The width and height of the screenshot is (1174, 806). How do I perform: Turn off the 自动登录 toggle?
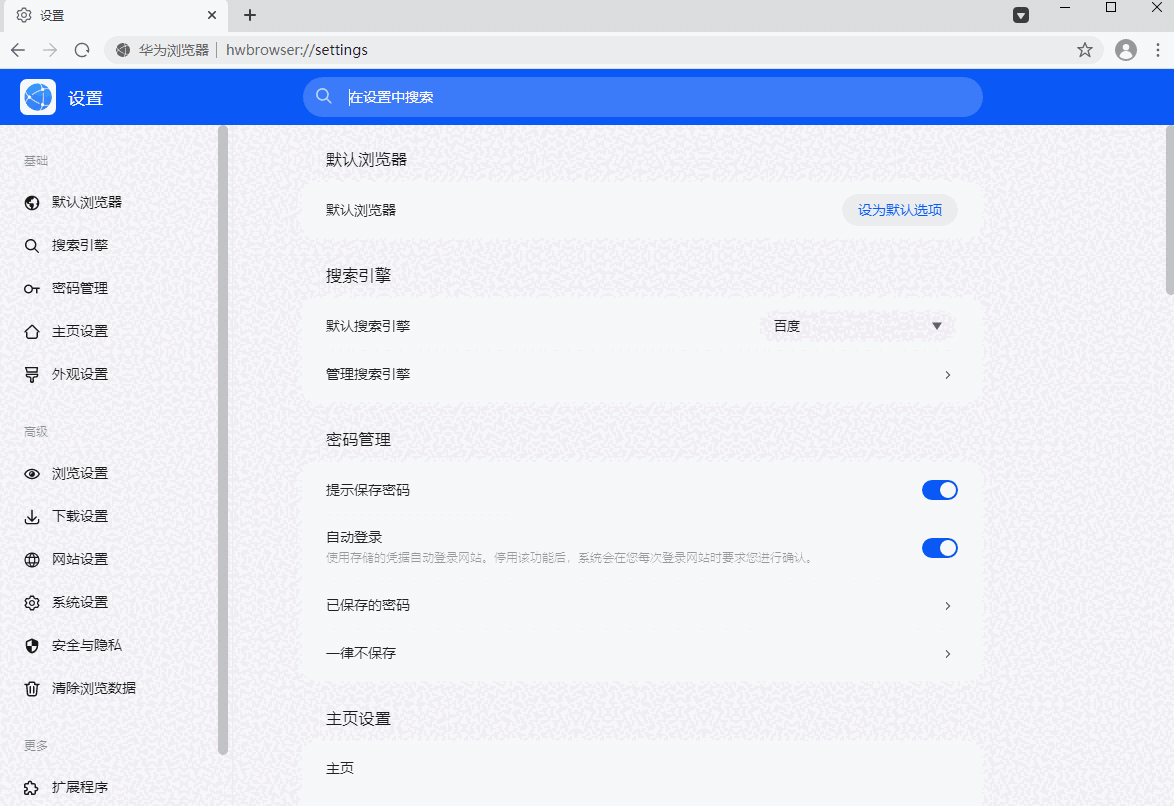point(939,548)
